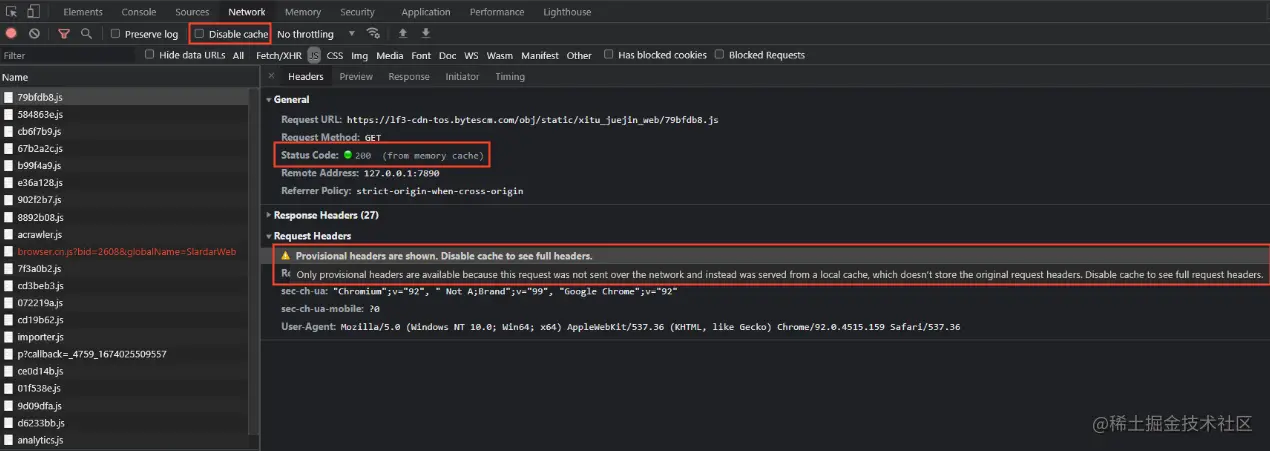The width and height of the screenshot is (1270, 451).
Task: Toggle the device toolbar icon
Action: coord(33,12)
